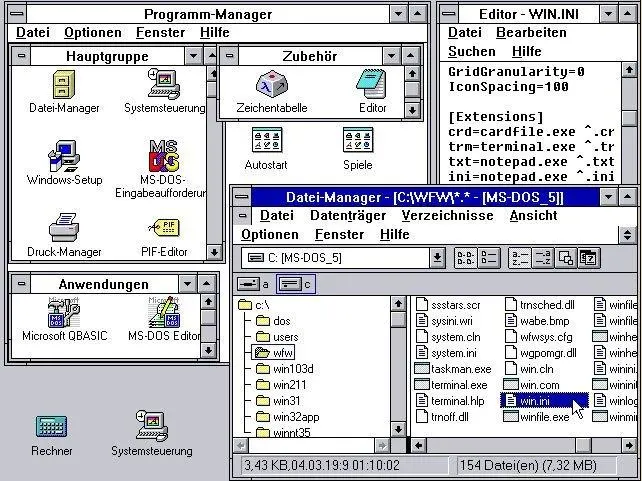Open the Editor window control menu box
Viewport: 642px width, 481px height.
[x=449, y=14]
